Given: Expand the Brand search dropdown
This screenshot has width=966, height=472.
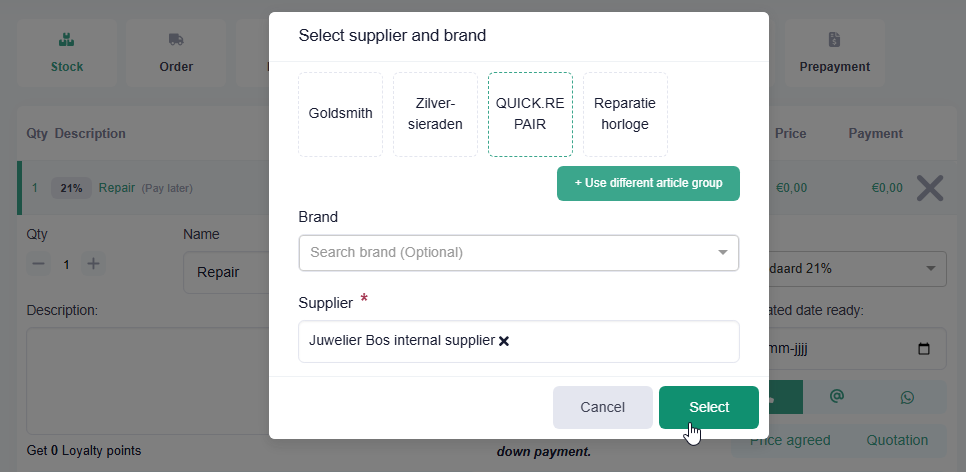Looking at the screenshot, I should click(x=722, y=253).
